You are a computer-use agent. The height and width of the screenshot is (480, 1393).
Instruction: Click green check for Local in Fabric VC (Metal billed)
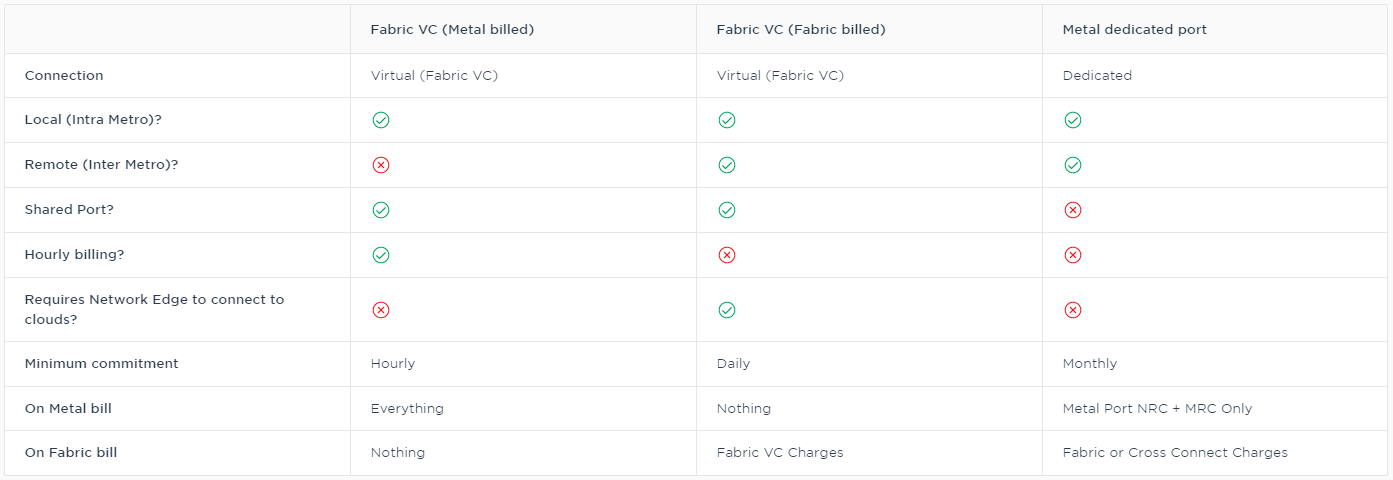point(381,120)
